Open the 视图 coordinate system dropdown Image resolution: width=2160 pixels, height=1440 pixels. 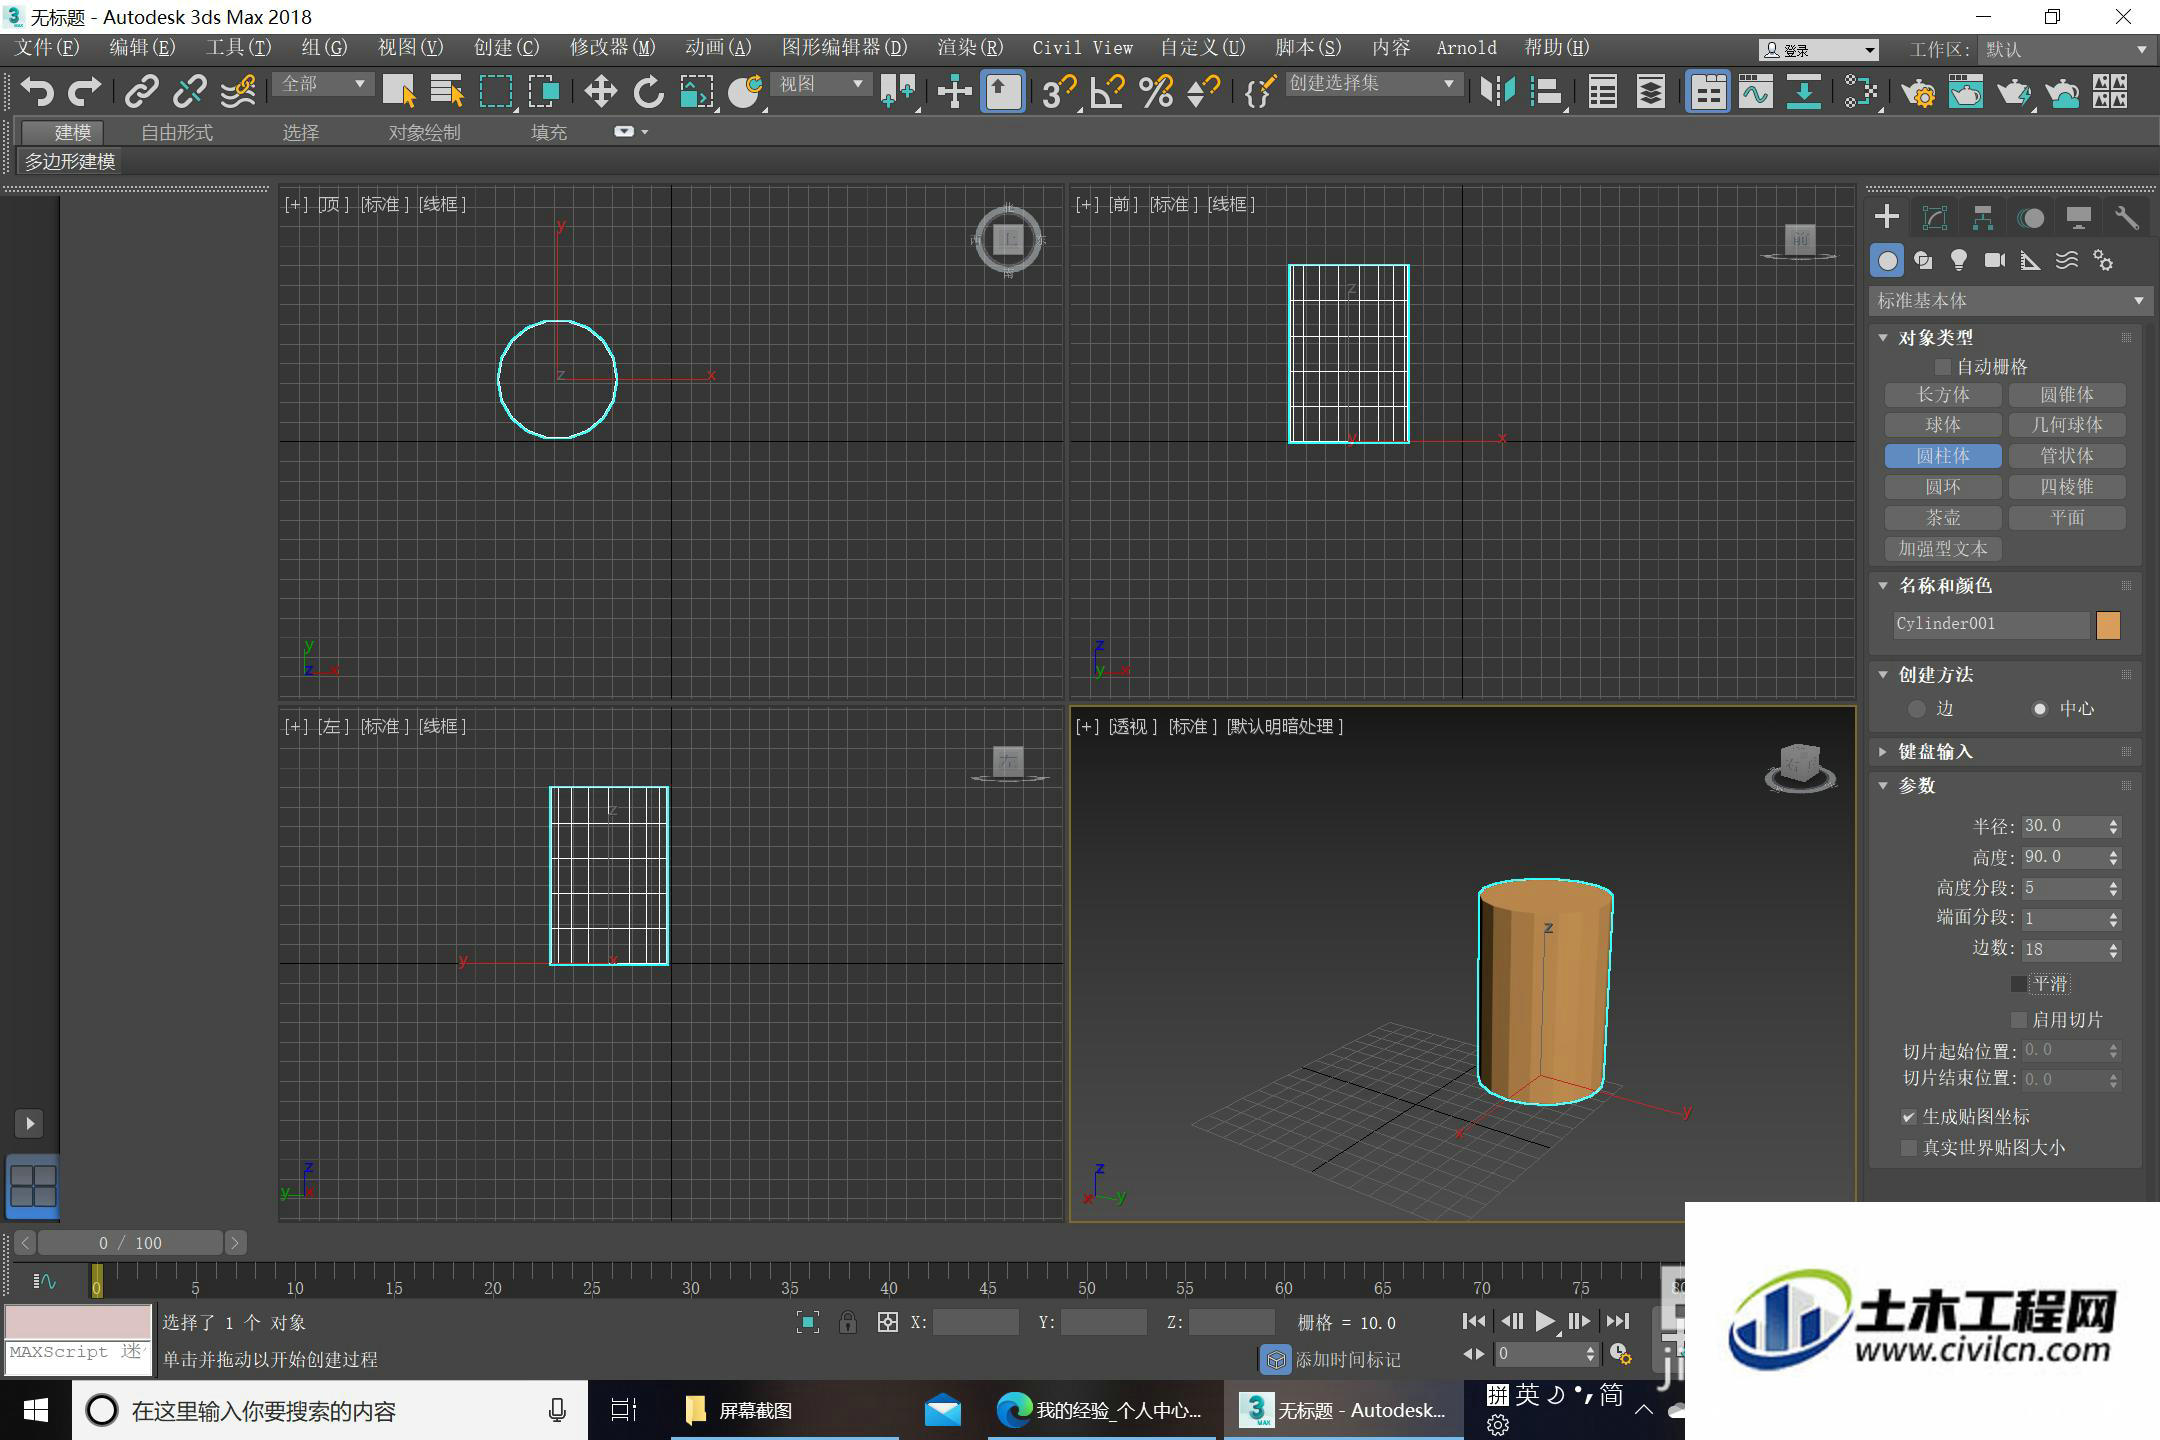821,85
